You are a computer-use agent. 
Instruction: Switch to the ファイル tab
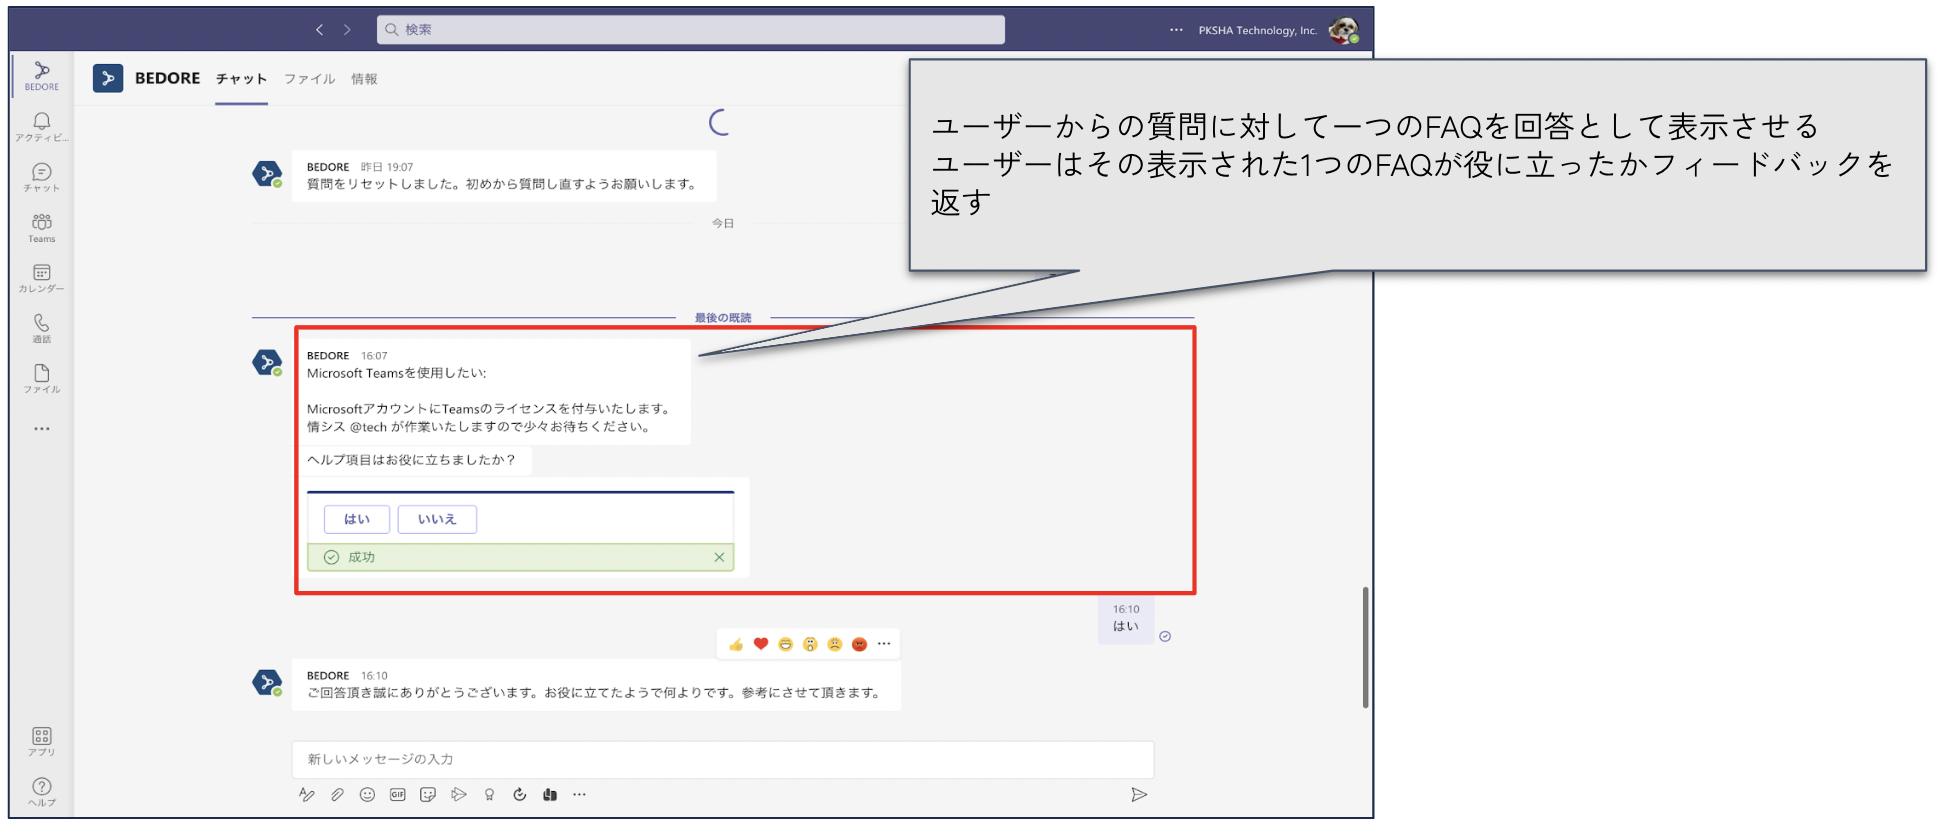click(309, 79)
